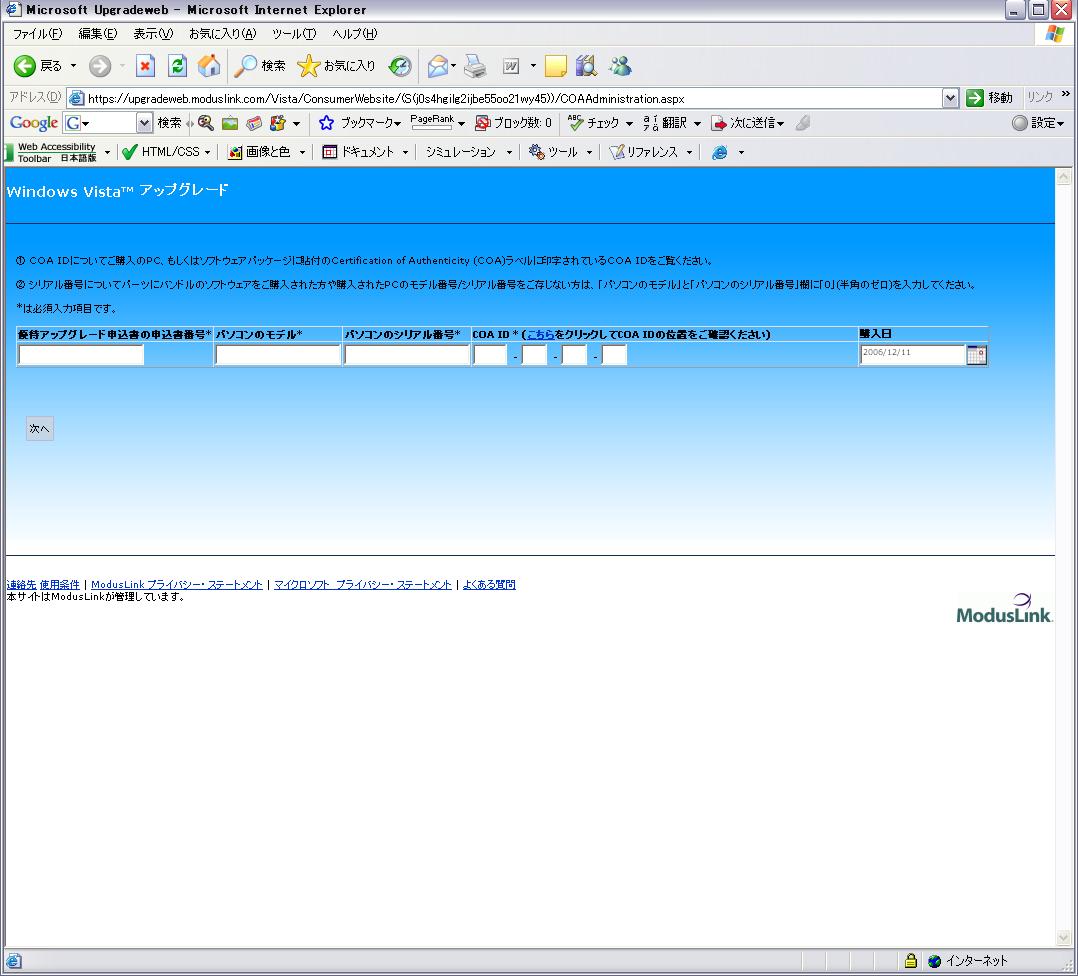Go to the Home page icon
The width and height of the screenshot is (1078, 976).
(x=209, y=66)
